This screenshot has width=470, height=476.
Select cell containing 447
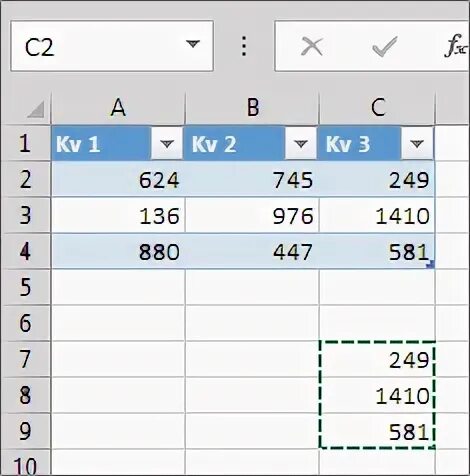tap(252, 251)
